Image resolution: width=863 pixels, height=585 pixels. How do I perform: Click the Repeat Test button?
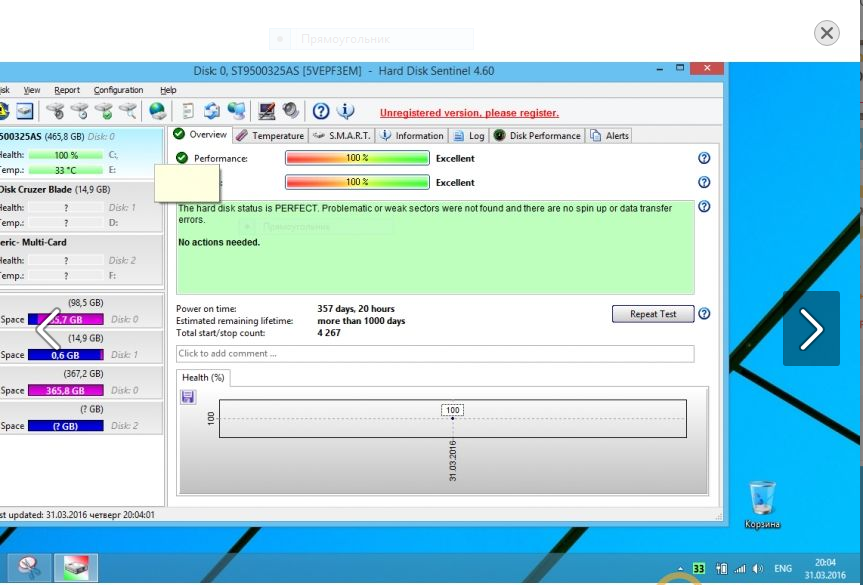coord(653,314)
